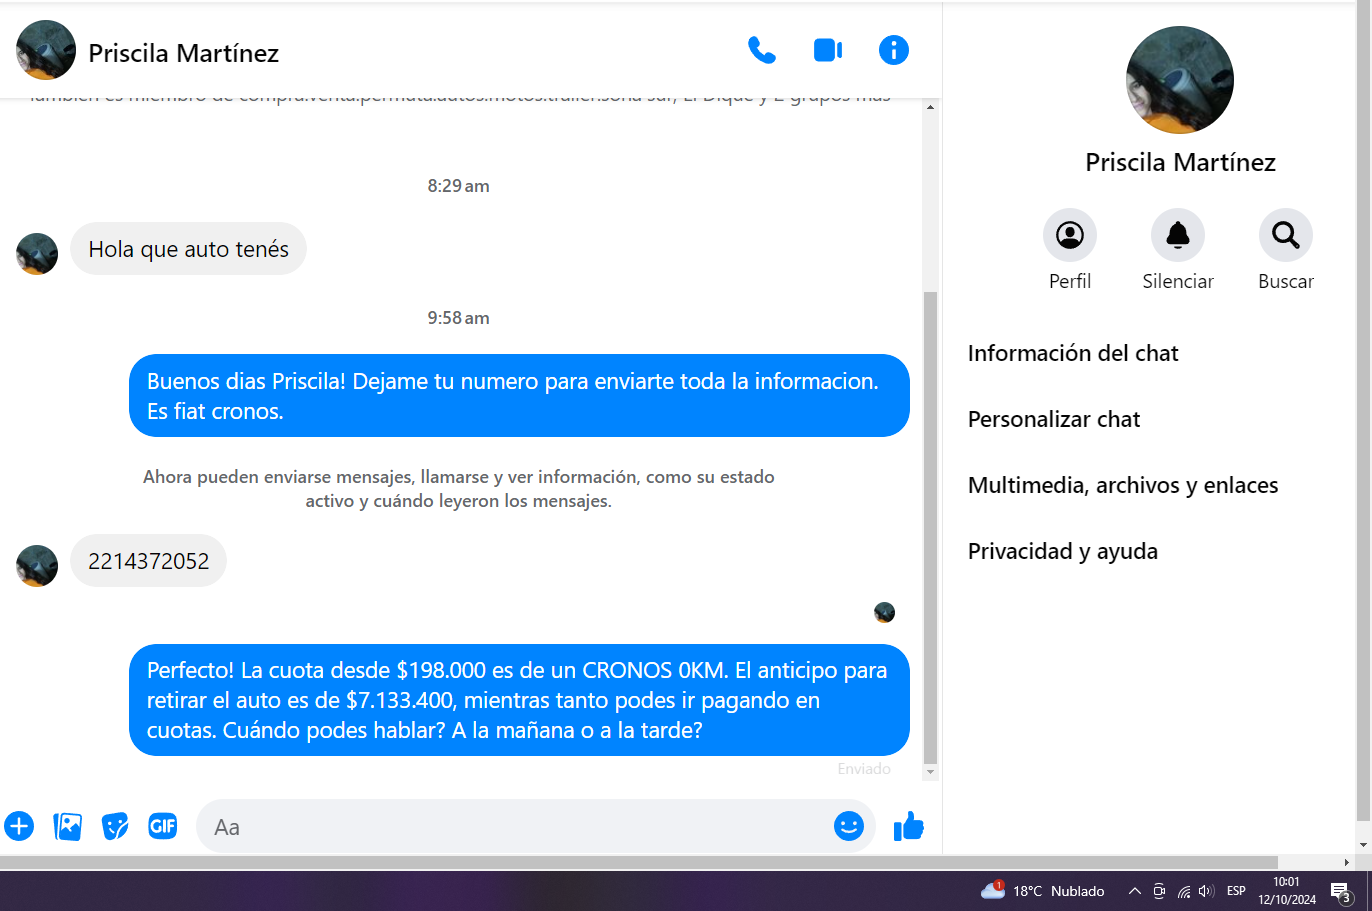
Task: Select the phone number message 2214372052
Action: pos(148,561)
